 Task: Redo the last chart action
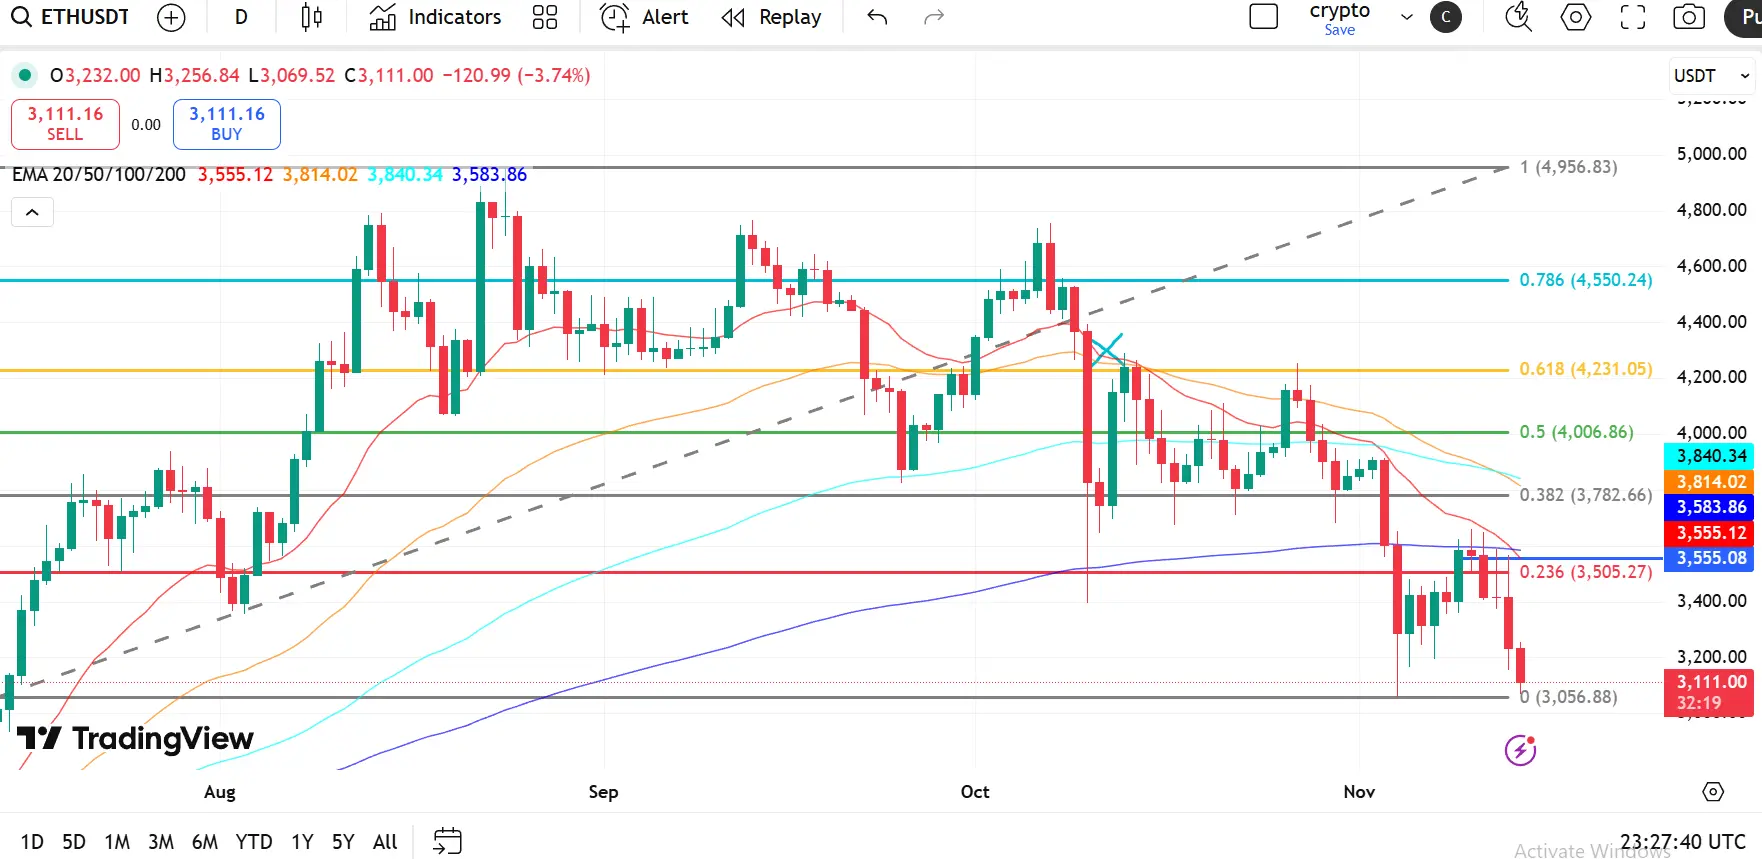click(x=934, y=17)
